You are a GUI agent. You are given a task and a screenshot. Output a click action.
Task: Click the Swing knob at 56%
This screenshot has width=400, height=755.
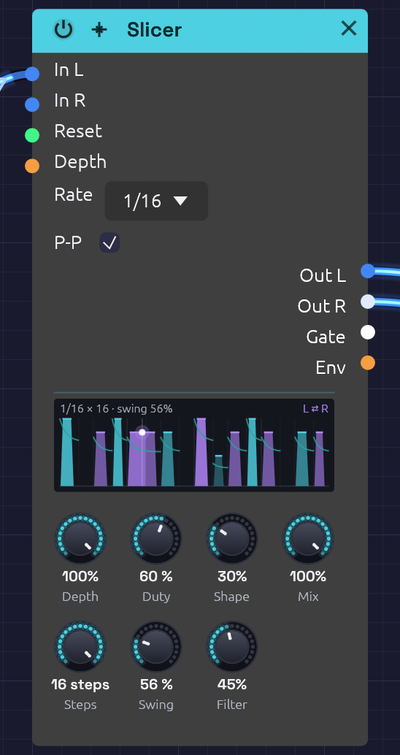[x=156, y=646]
